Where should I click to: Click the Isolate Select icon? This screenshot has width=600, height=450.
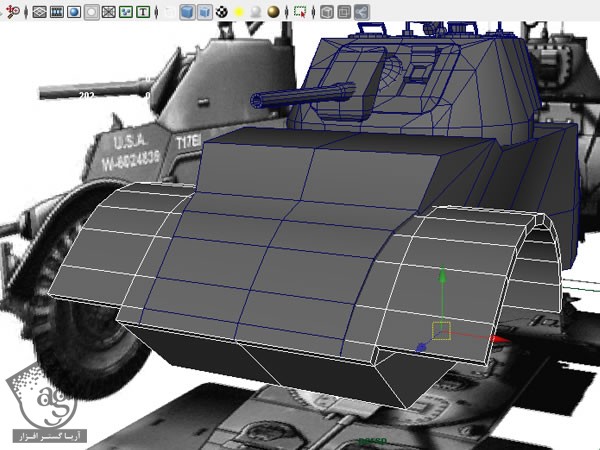tap(299, 13)
